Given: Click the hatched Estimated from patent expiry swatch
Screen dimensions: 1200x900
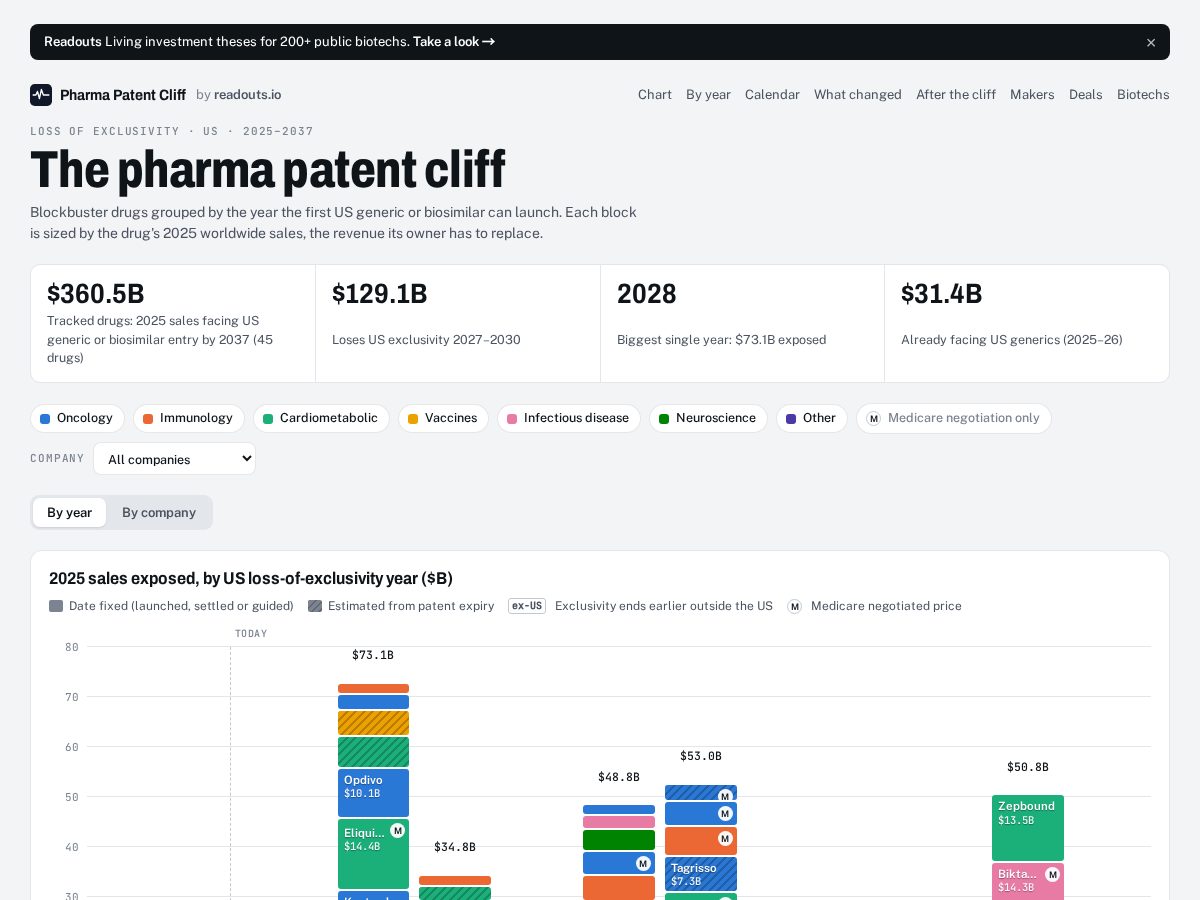Looking at the screenshot, I should pos(315,606).
